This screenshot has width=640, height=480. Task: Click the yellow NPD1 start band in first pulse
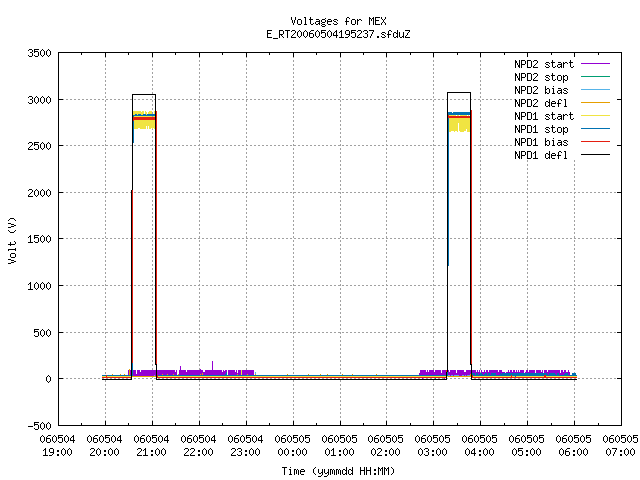tap(144, 124)
